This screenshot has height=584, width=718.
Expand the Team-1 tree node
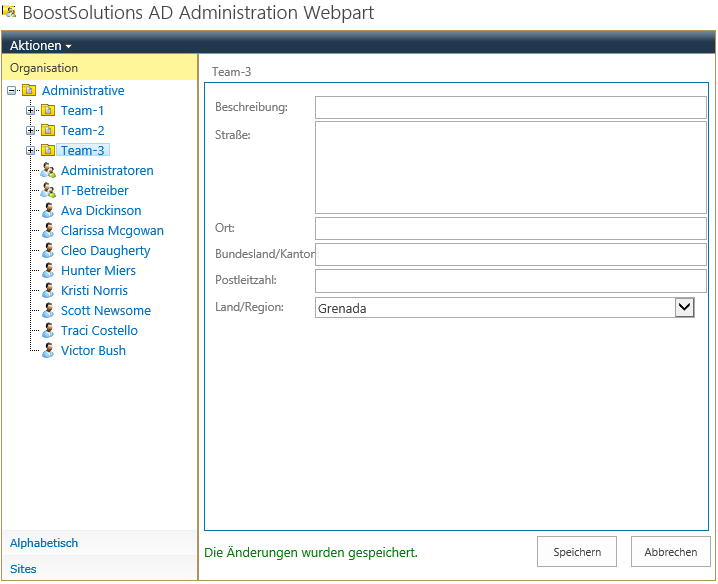30,110
